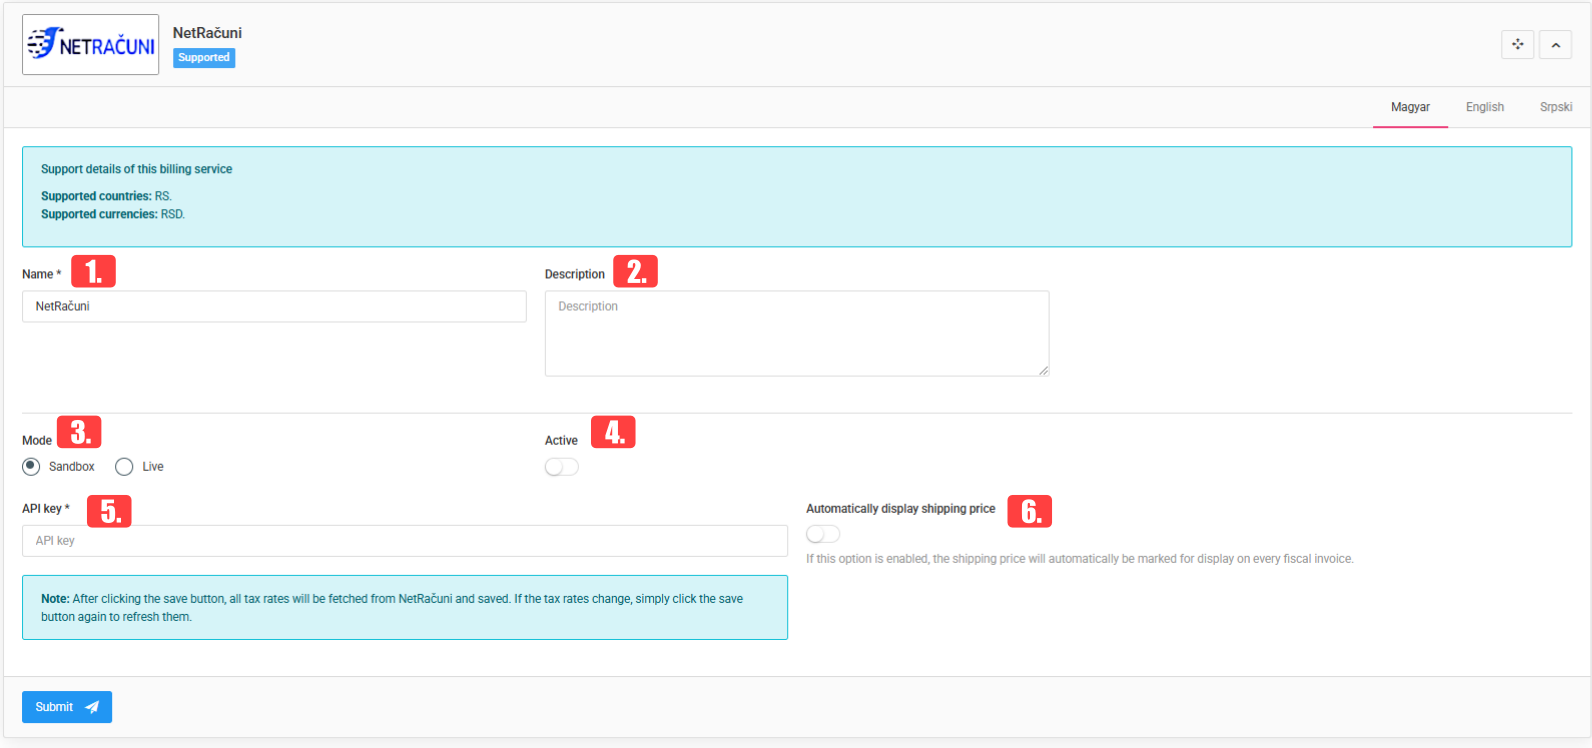This screenshot has height=748, width=1592.
Task: Click red marker 1 beside Name
Action: point(93,271)
